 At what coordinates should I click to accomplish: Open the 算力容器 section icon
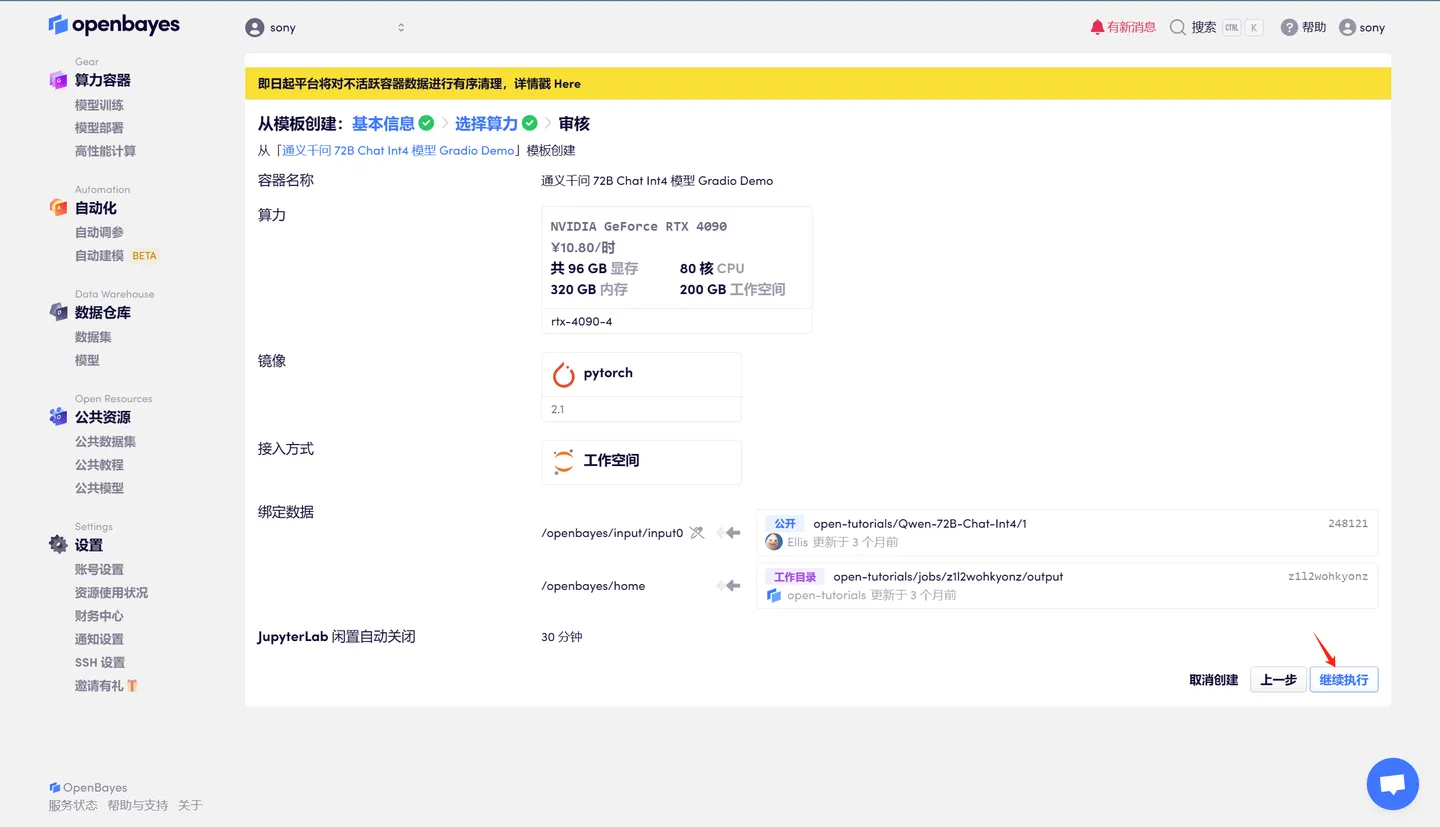(58, 80)
